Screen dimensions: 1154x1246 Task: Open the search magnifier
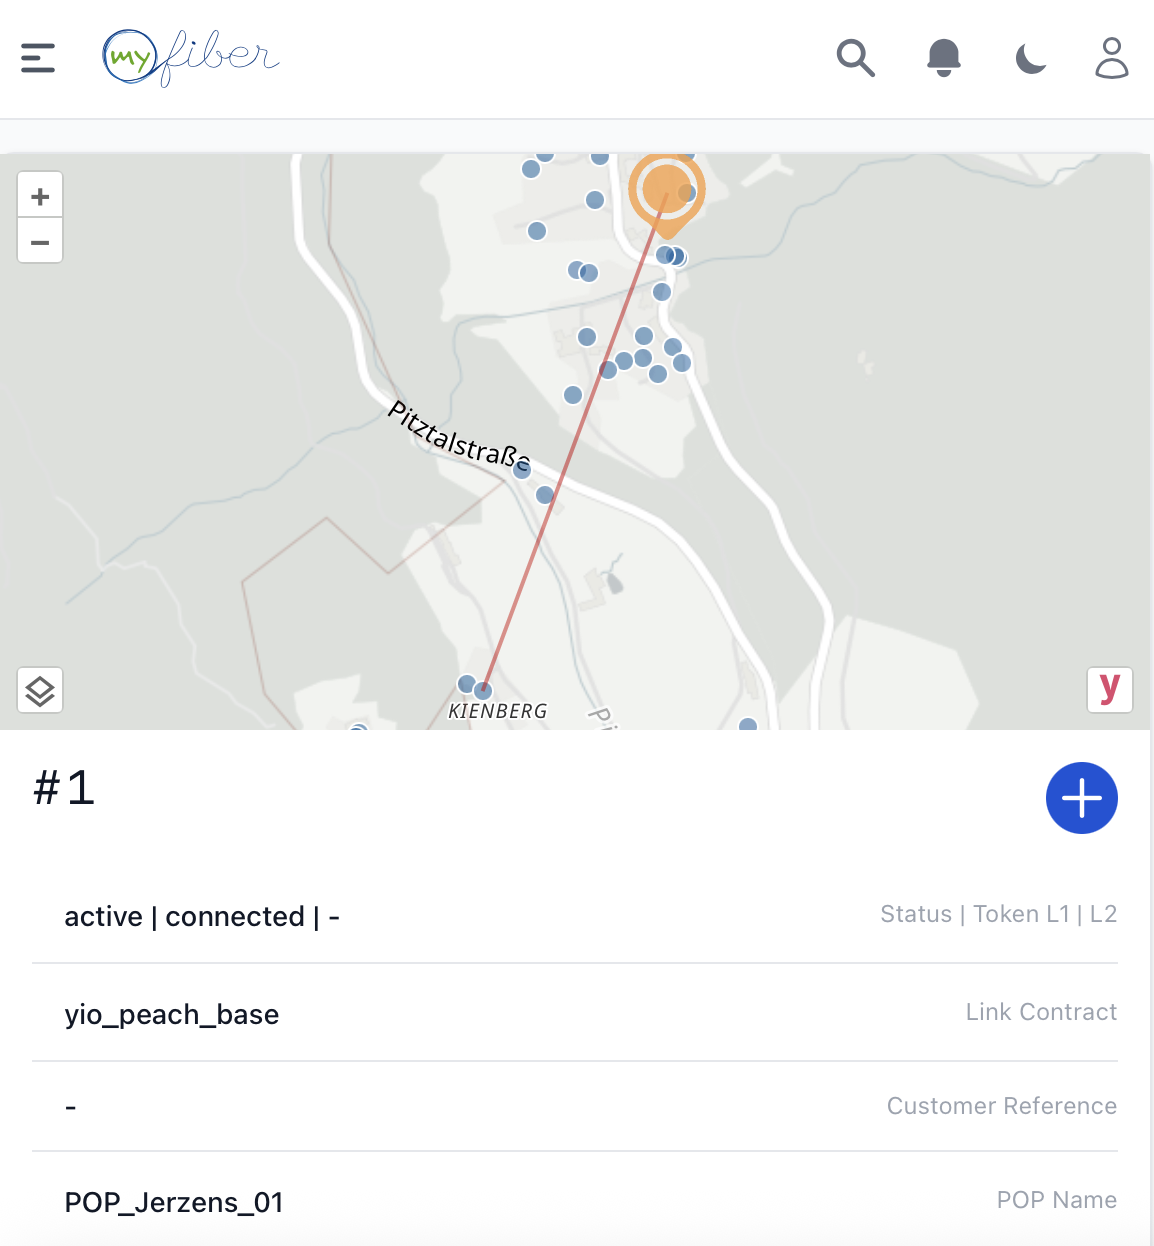coord(855,58)
